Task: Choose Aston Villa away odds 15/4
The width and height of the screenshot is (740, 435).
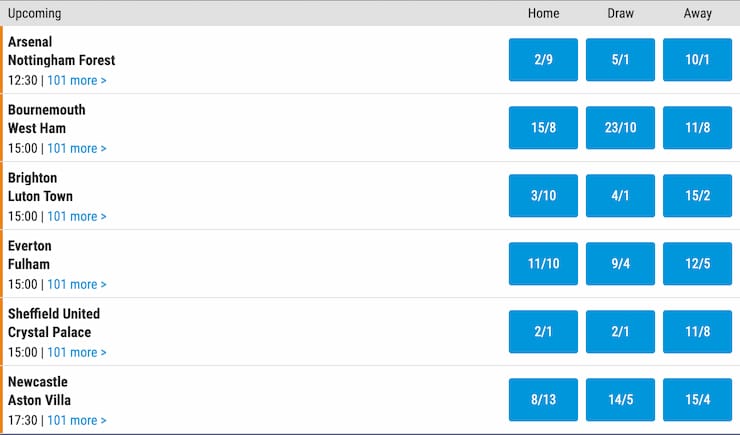Action: [697, 400]
